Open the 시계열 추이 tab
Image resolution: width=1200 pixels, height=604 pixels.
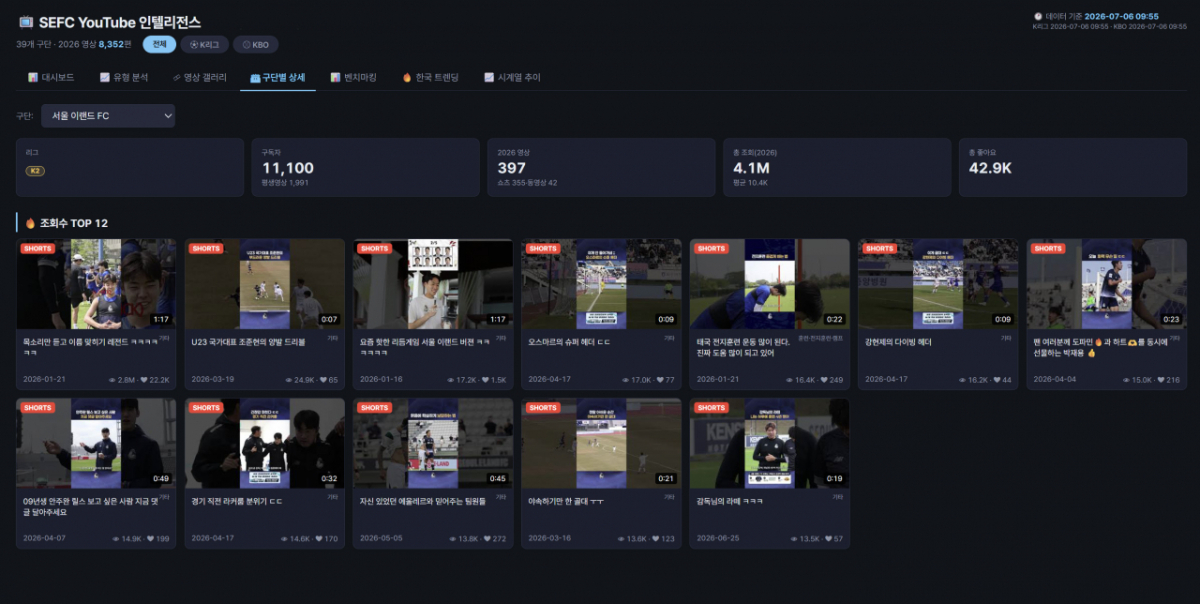[512, 77]
